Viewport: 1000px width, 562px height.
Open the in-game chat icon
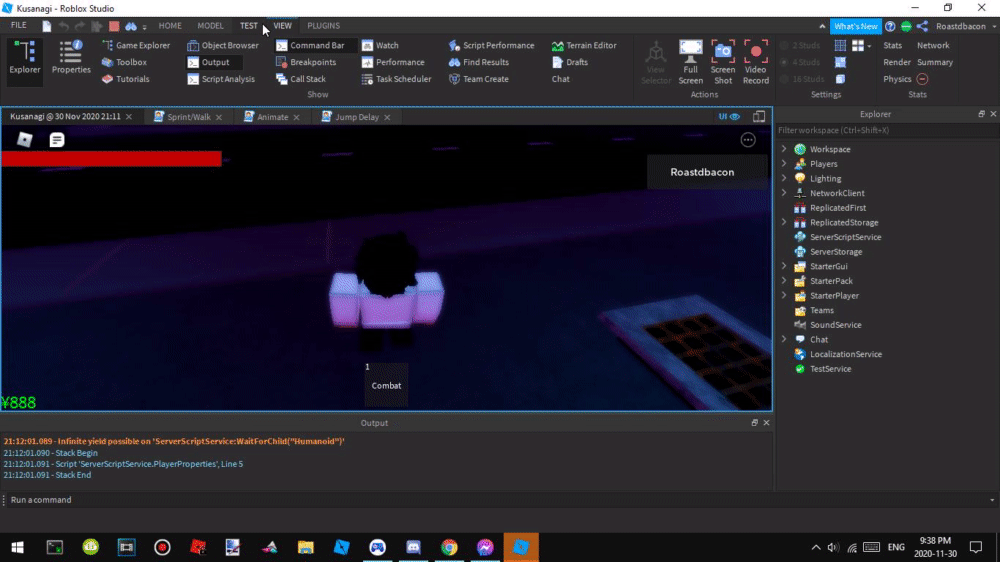[x=57, y=140]
